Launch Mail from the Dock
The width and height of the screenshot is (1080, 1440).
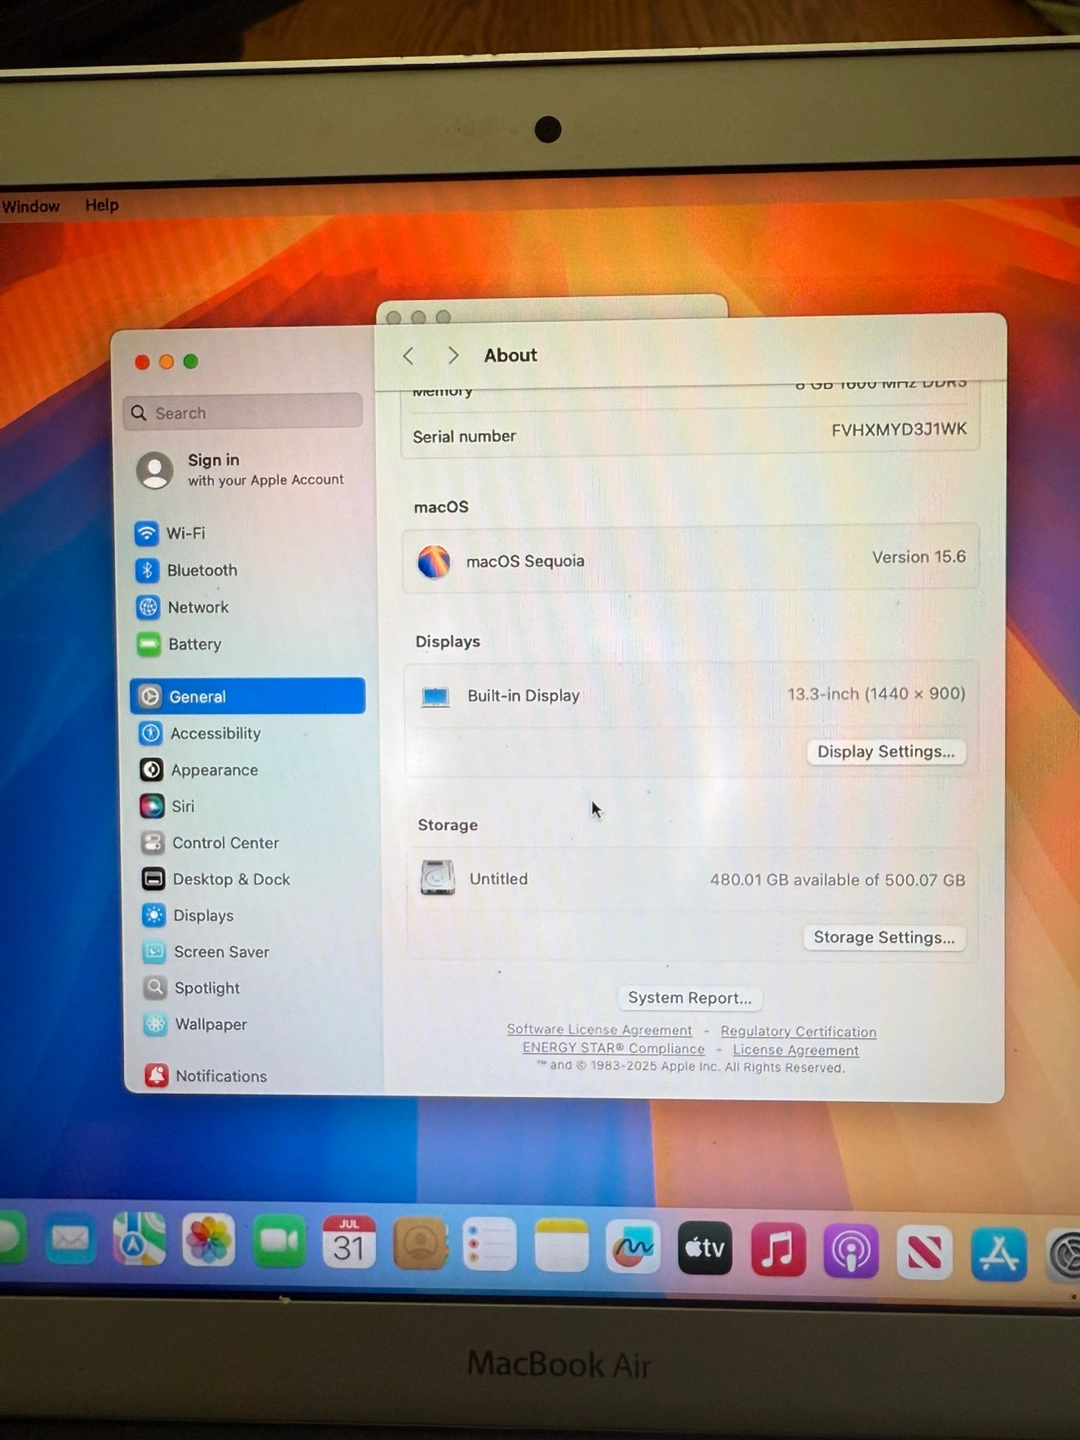(x=70, y=1240)
